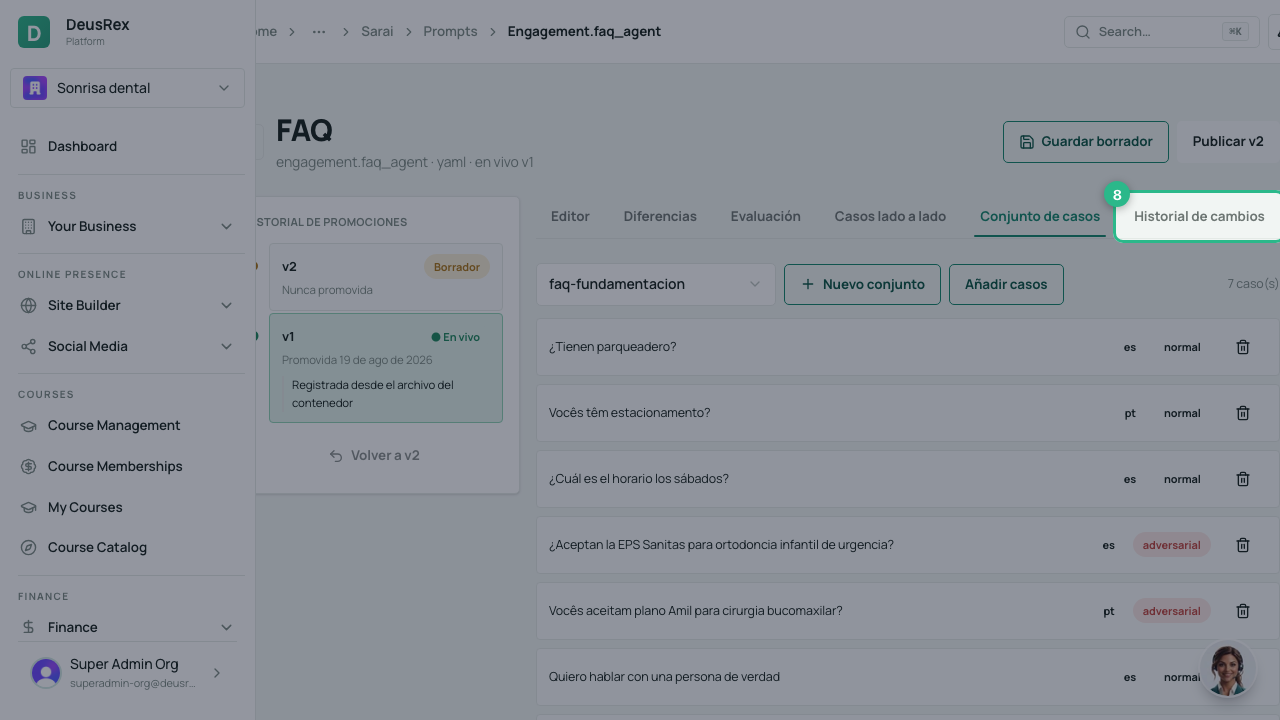
Task: Go to the Sarai breadcrumb
Action: tap(377, 31)
